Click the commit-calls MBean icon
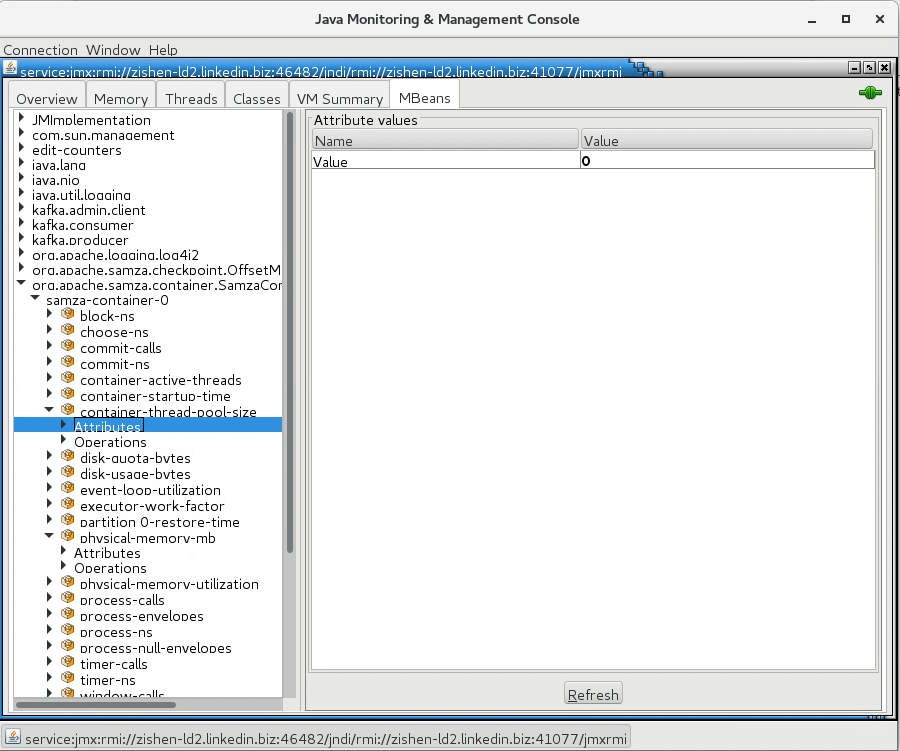900x751 pixels. pos(68,346)
